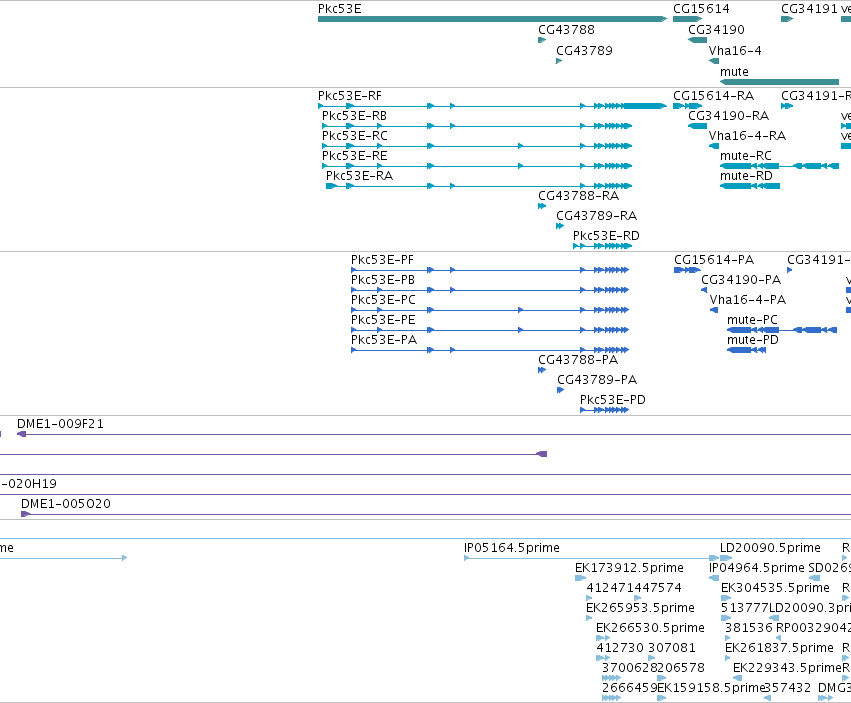Image resolution: width=851 pixels, height=703 pixels.
Task: Select the DME1-005O20 clone label
Action: click(x=66, y=504)
